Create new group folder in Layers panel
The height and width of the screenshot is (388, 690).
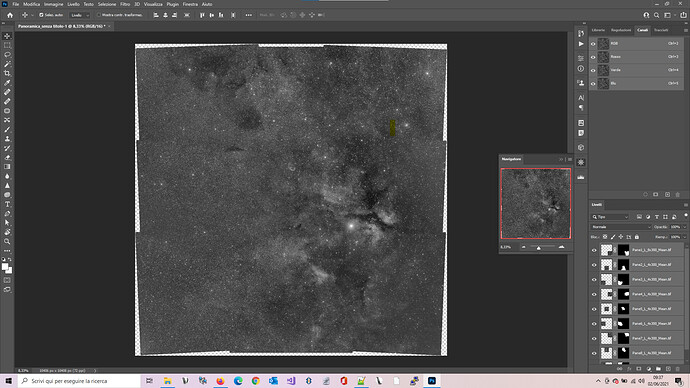pyautogui.click(x=658, y=369)
